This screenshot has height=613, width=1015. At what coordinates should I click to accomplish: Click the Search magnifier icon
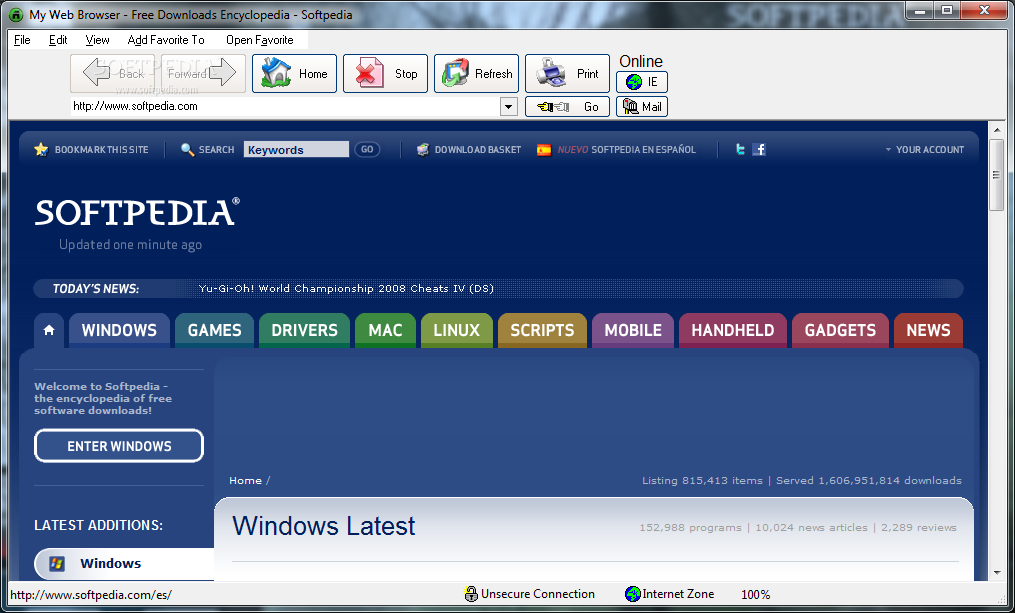coord(187,150)
